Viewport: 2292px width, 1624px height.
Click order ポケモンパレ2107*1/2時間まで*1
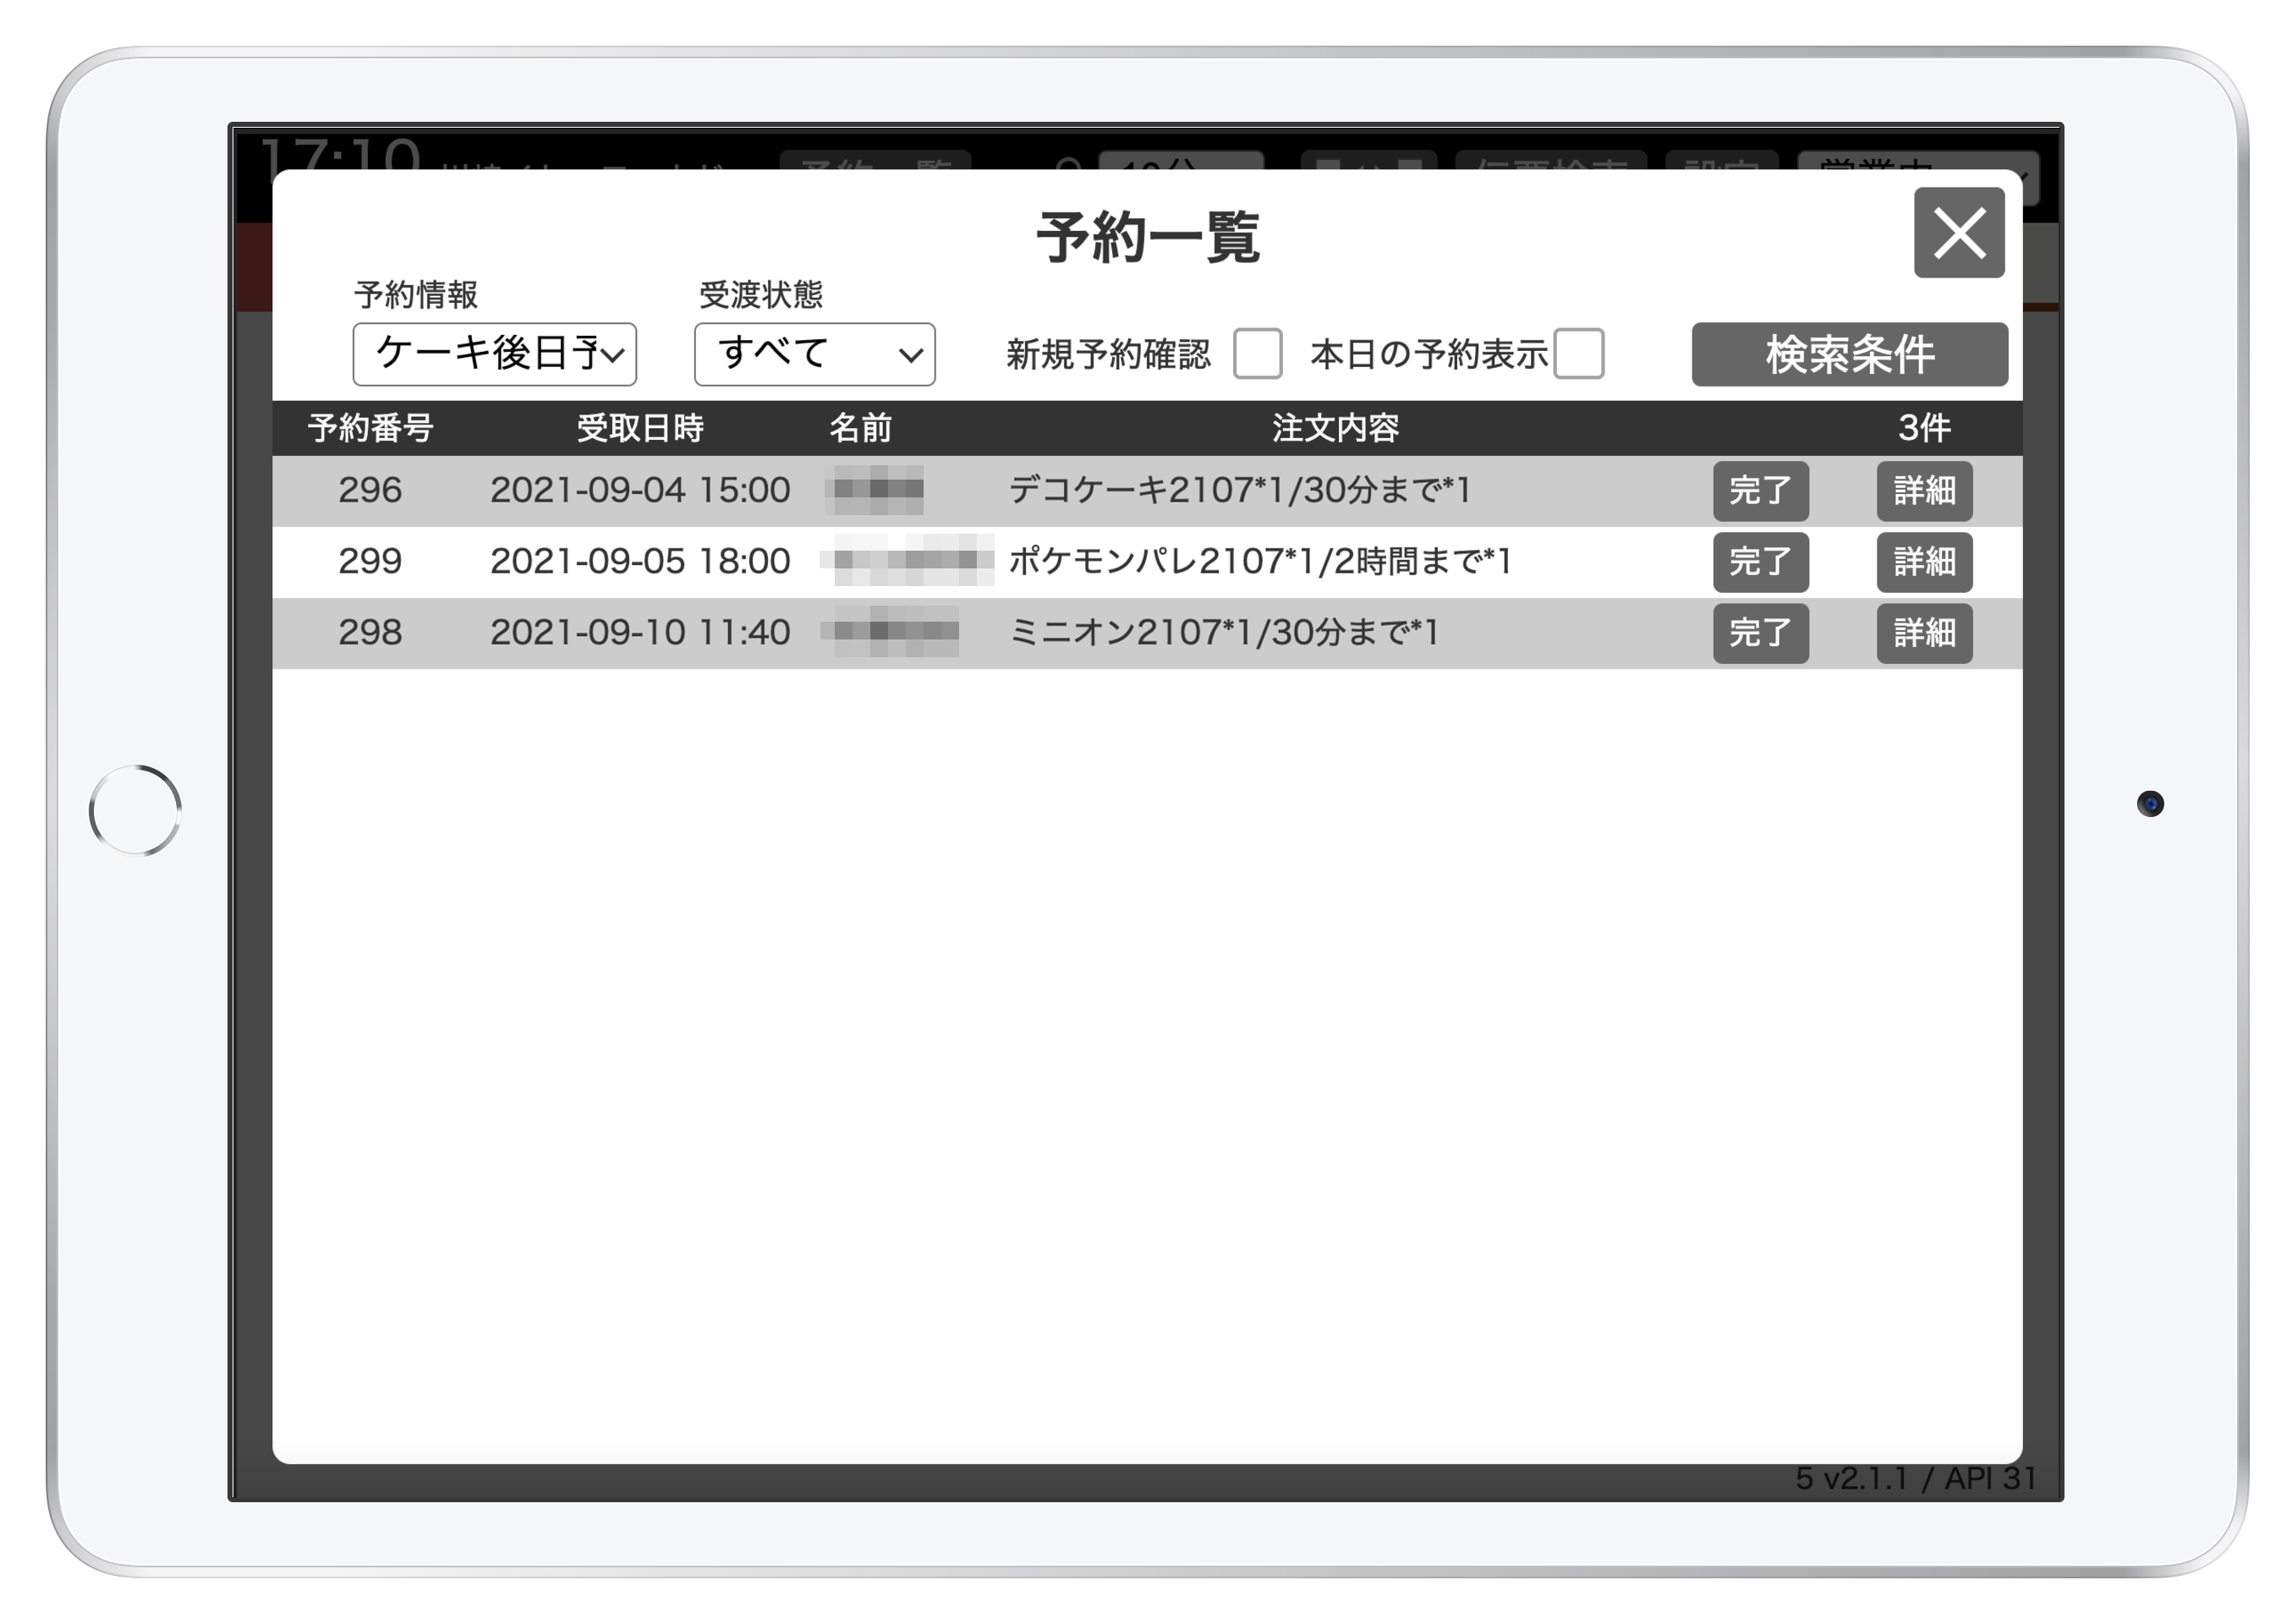1260,561
